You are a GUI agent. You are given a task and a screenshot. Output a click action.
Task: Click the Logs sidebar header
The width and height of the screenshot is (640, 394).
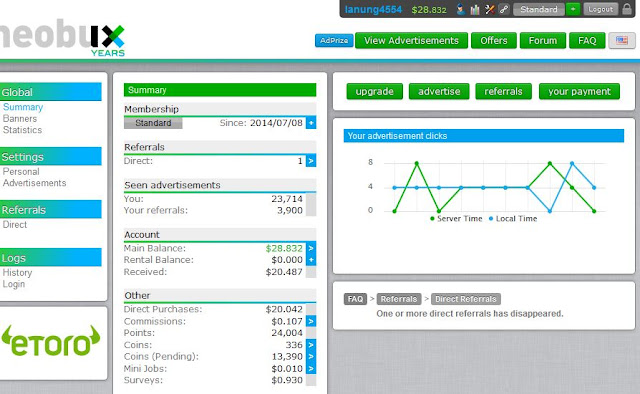click(x=51, y=258)
